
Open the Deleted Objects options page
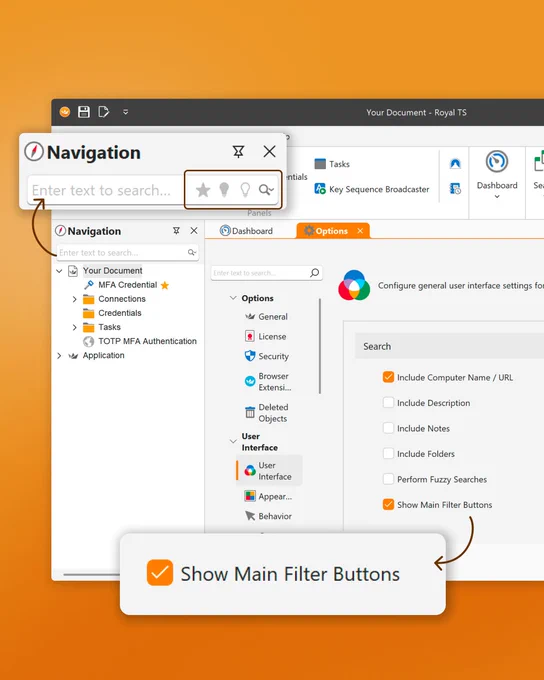pyautogui.click(x=273, y=413)
